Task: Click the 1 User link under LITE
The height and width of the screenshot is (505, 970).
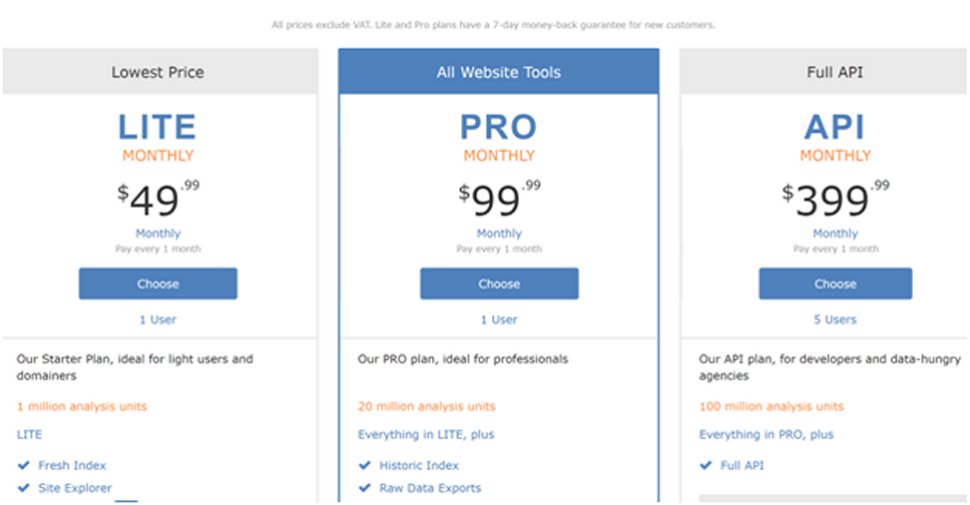Action: pos(158,319)
